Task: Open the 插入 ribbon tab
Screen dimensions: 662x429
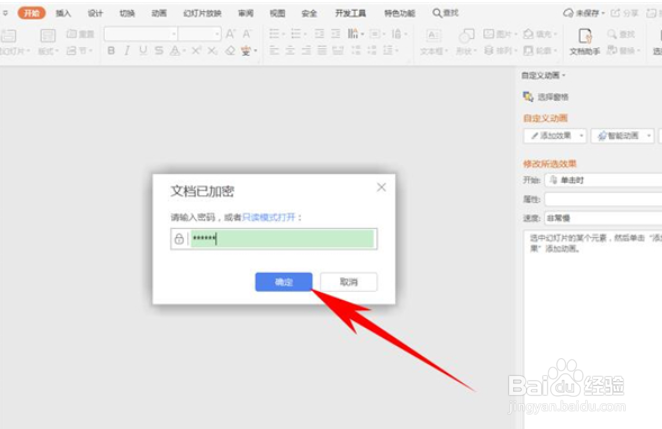Action: coord(63,13)
